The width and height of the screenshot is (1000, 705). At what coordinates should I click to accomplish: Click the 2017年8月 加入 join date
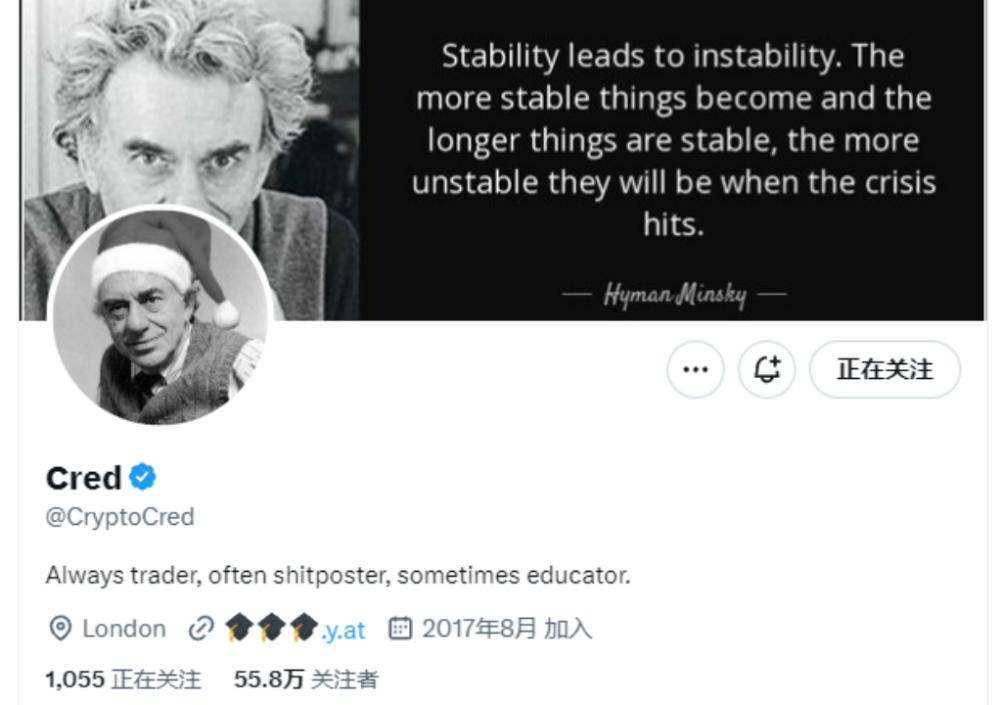[507, 629]
